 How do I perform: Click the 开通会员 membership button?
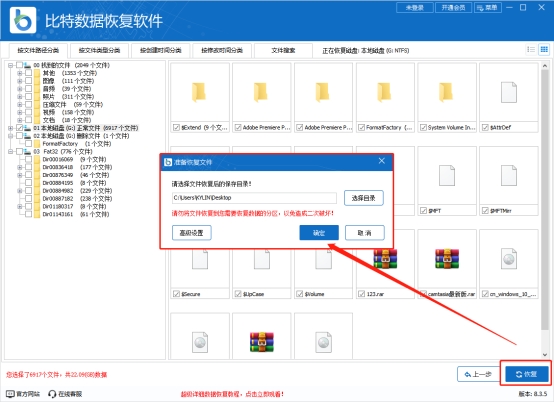(453, 7)
